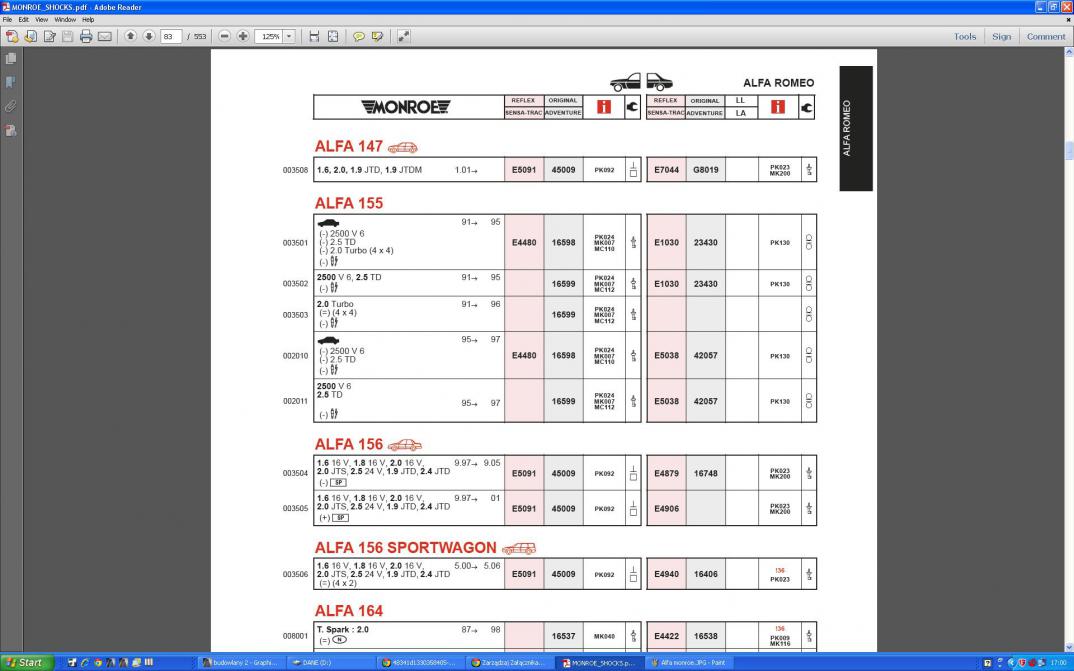
Task: Go to previous page with the up arrow
Action: [130, 36]
